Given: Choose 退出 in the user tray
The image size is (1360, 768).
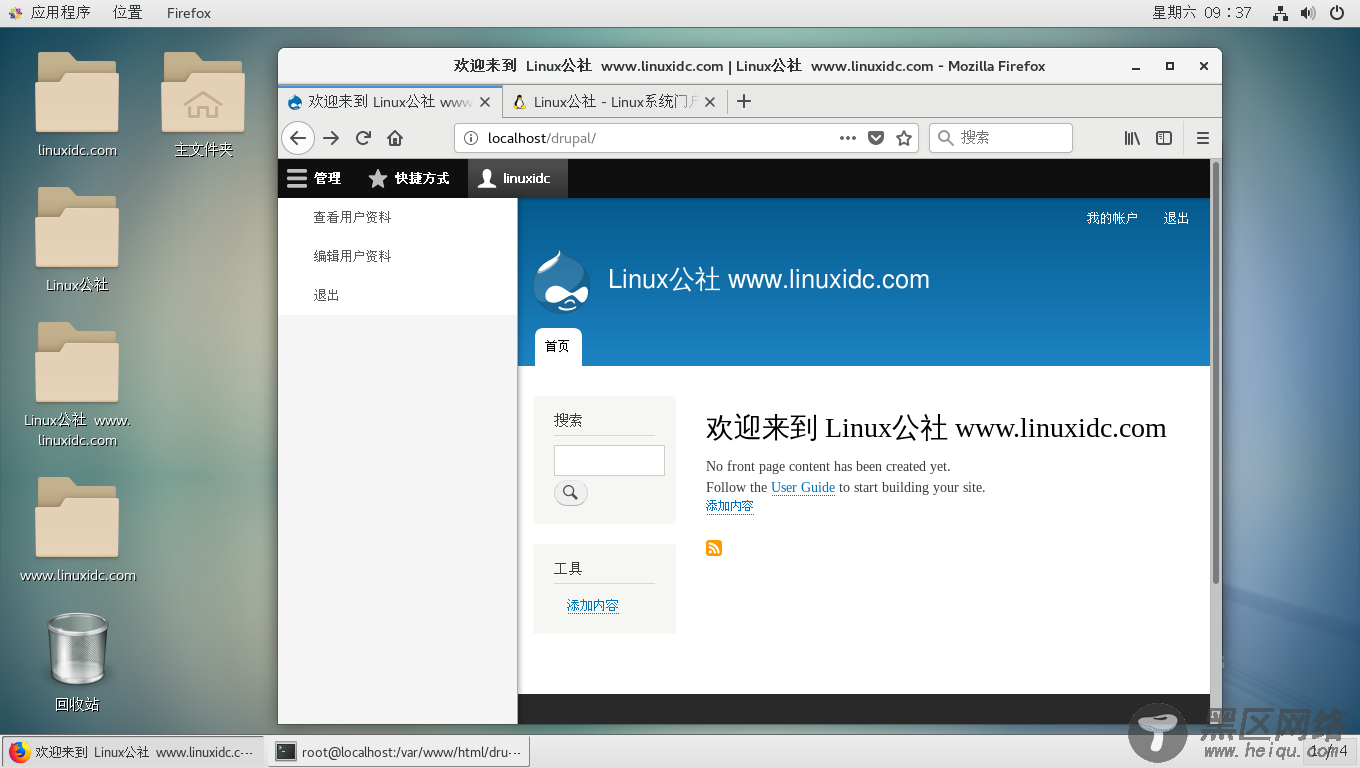Looking at the screenshot, I should 326,295.
